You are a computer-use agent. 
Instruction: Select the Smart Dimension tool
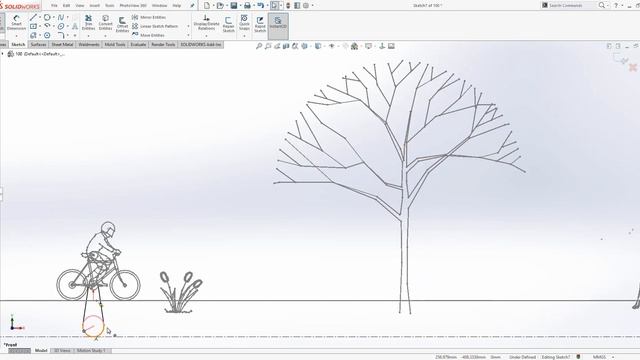tap(16, 23)
